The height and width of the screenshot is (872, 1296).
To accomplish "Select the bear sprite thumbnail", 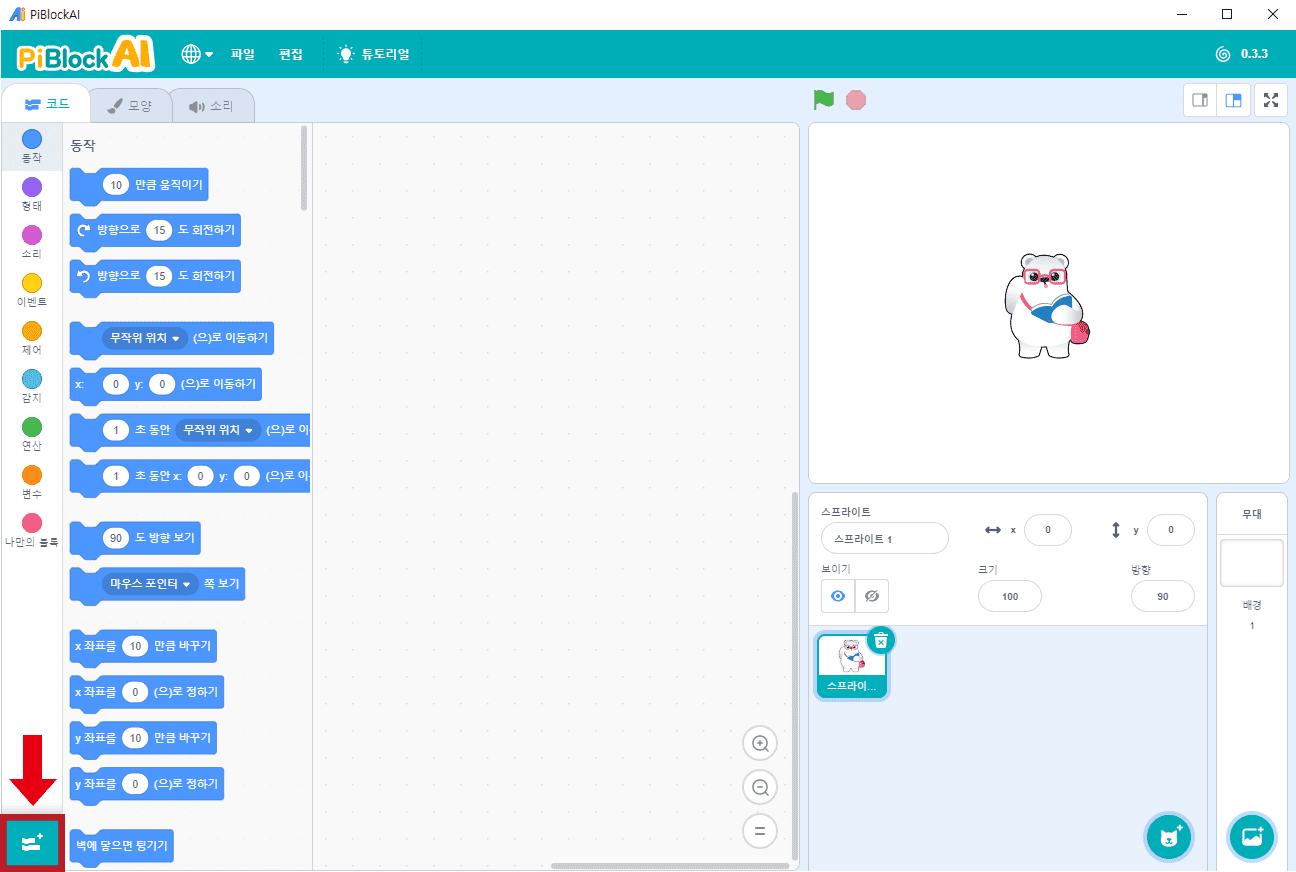I will pyautogui.click(x=852, y=666).
